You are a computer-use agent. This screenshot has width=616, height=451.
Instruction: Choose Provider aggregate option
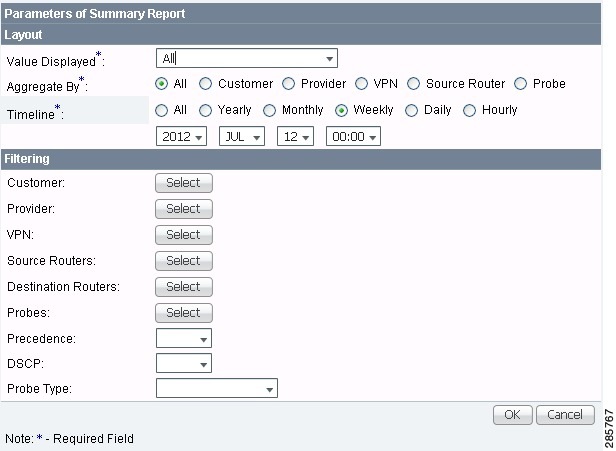tap(288, 84)
